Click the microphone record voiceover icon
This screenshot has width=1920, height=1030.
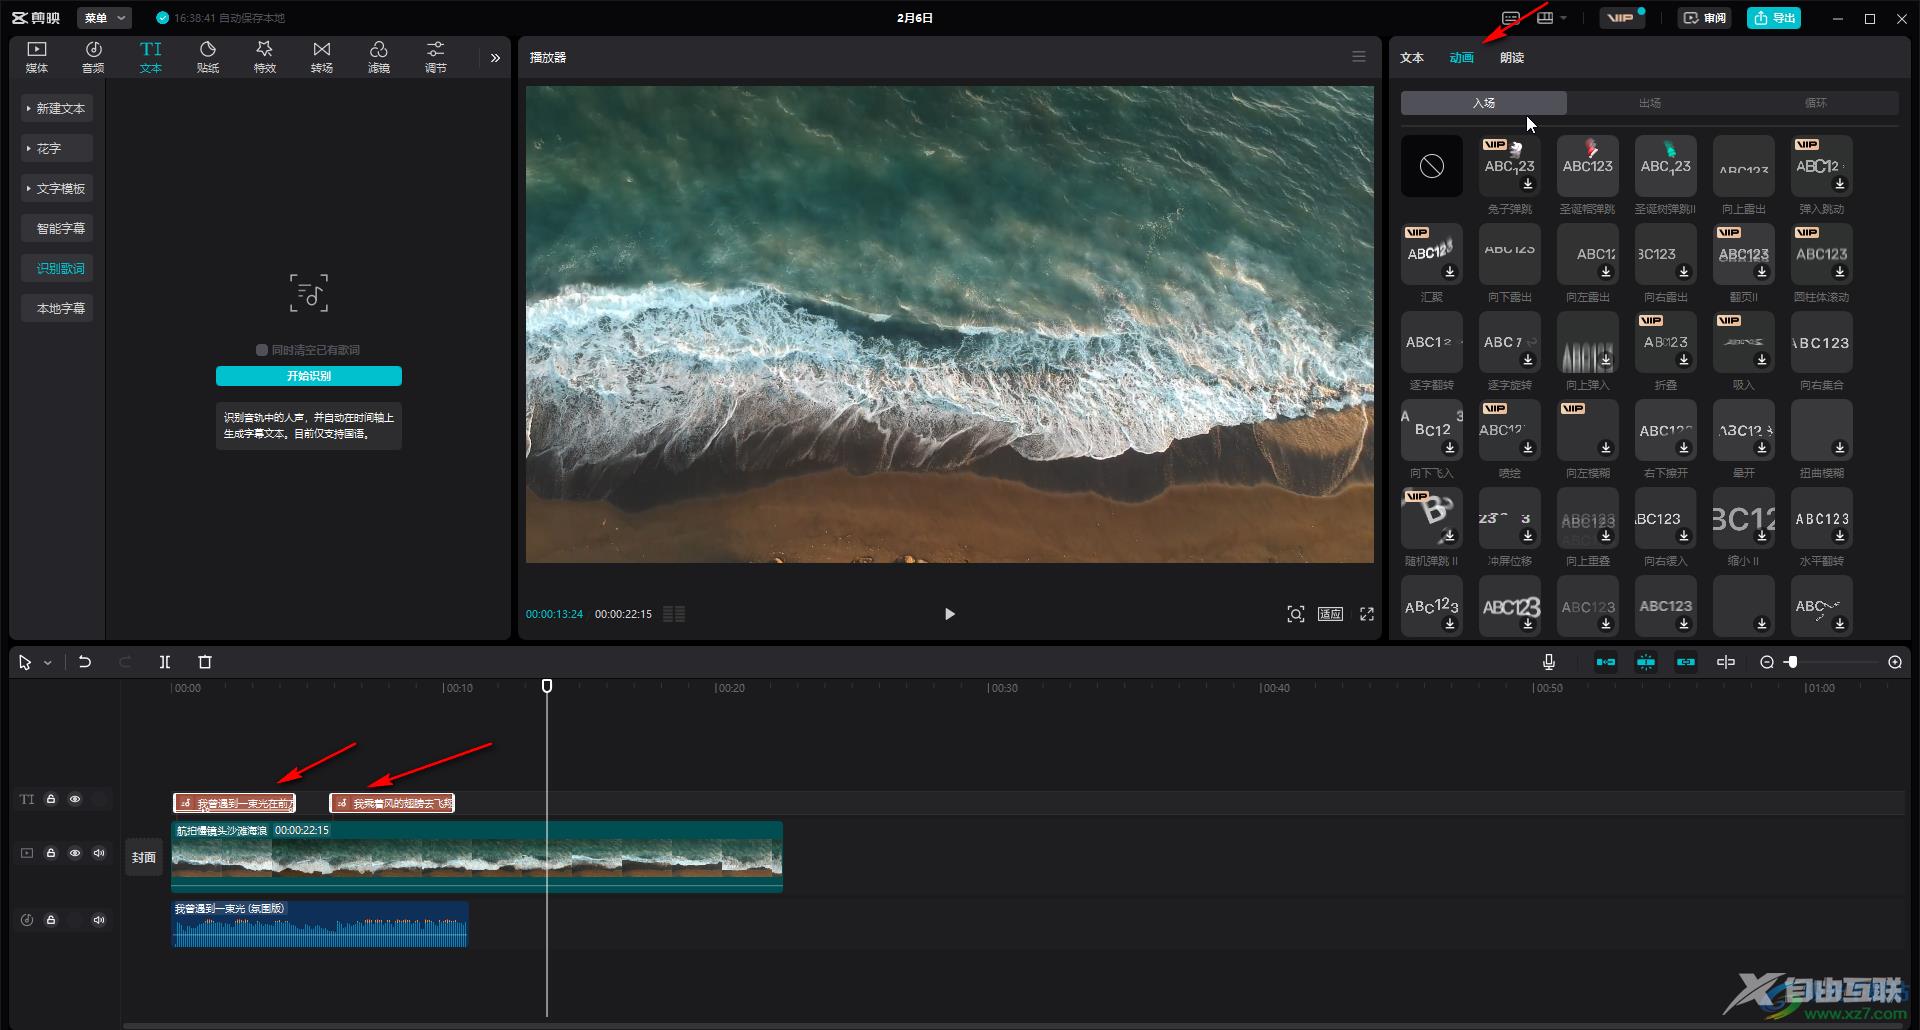(x=1549, y=662)
